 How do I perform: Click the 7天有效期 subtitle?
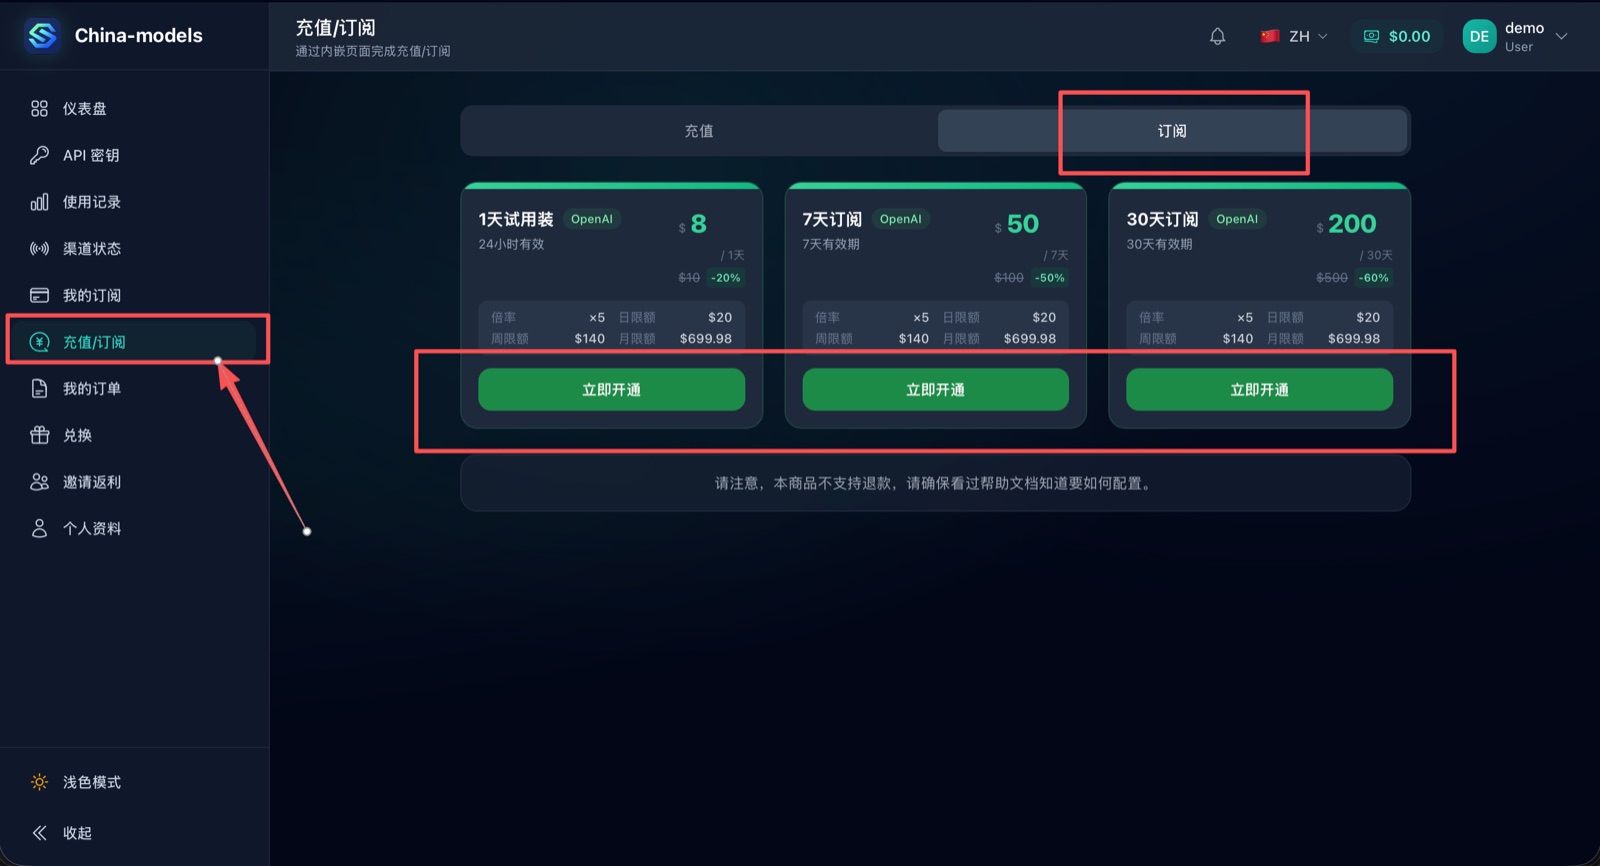click(x=831, y=244)
